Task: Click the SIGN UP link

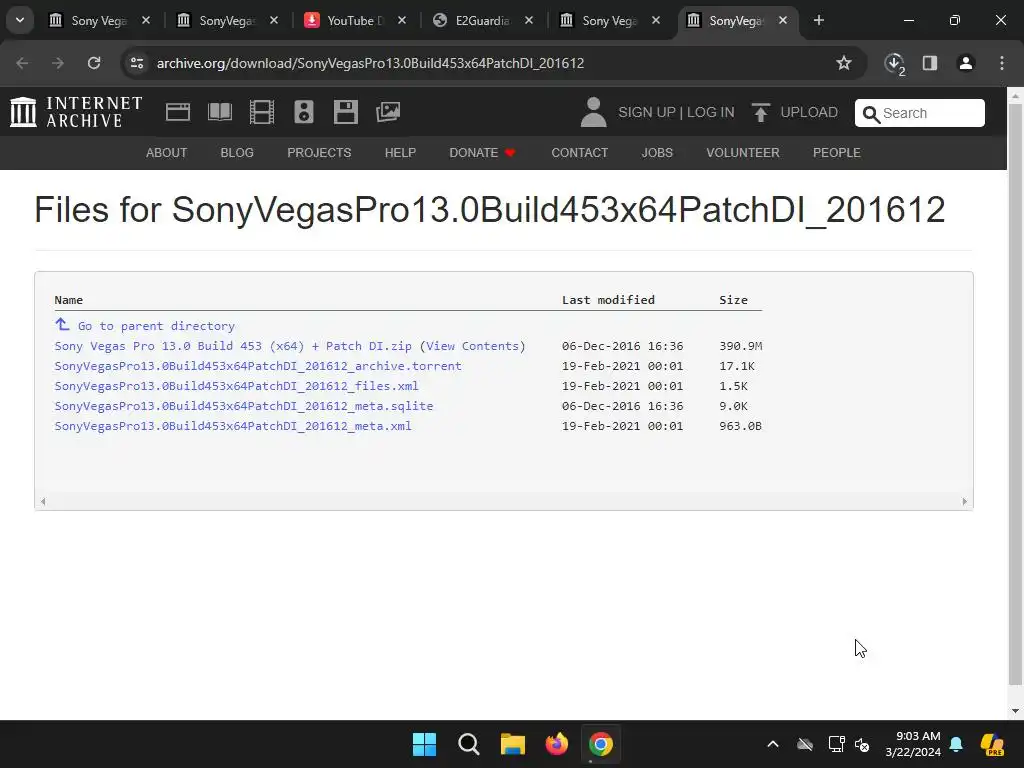Action: 647,112
